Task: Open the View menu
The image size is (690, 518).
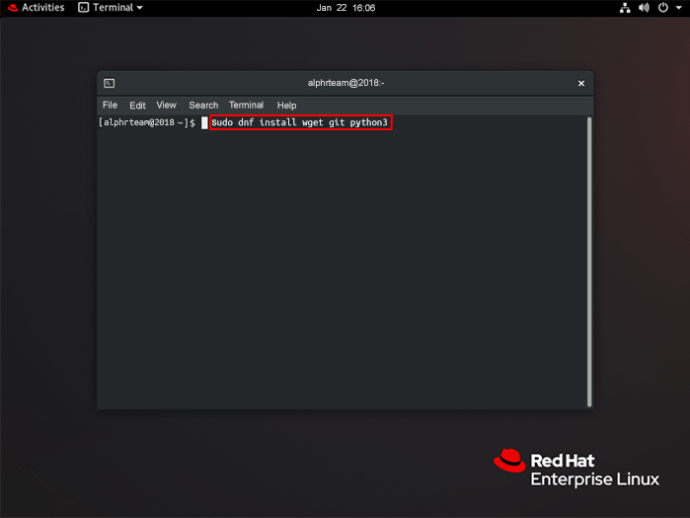Action: 166,105
